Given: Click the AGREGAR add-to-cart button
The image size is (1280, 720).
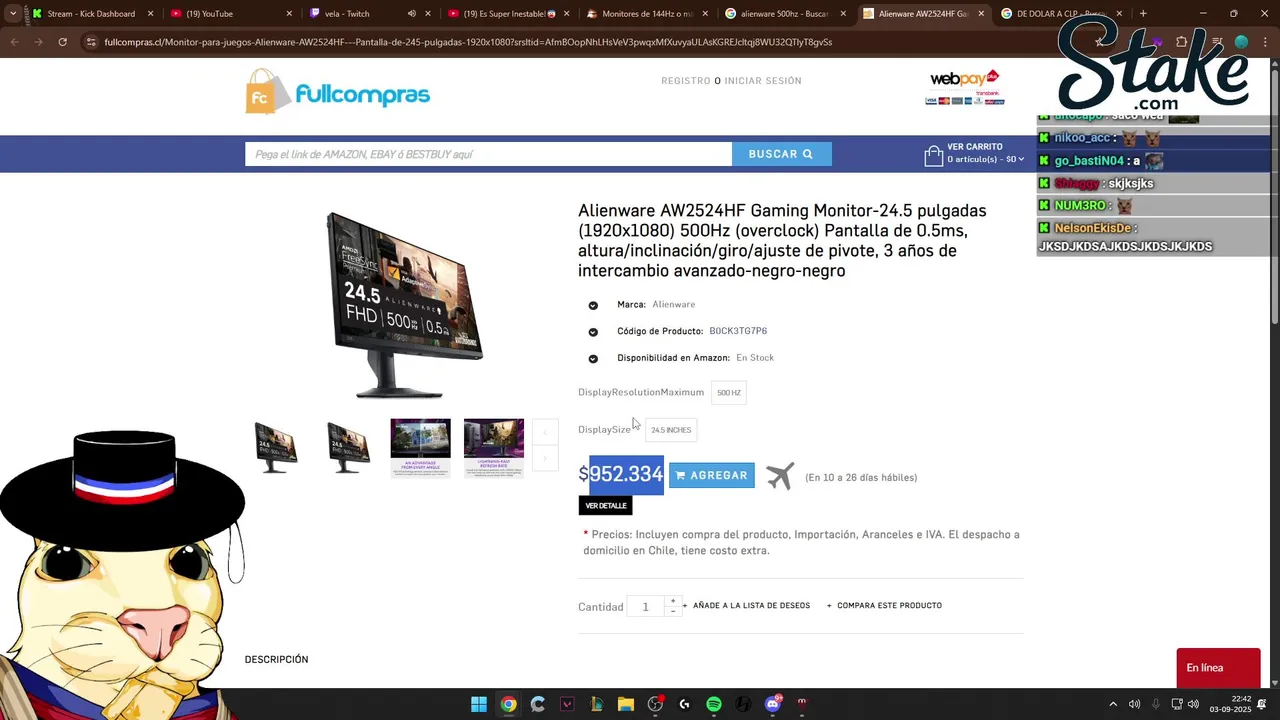Looking at the screenshot, I should click(712, 475).
